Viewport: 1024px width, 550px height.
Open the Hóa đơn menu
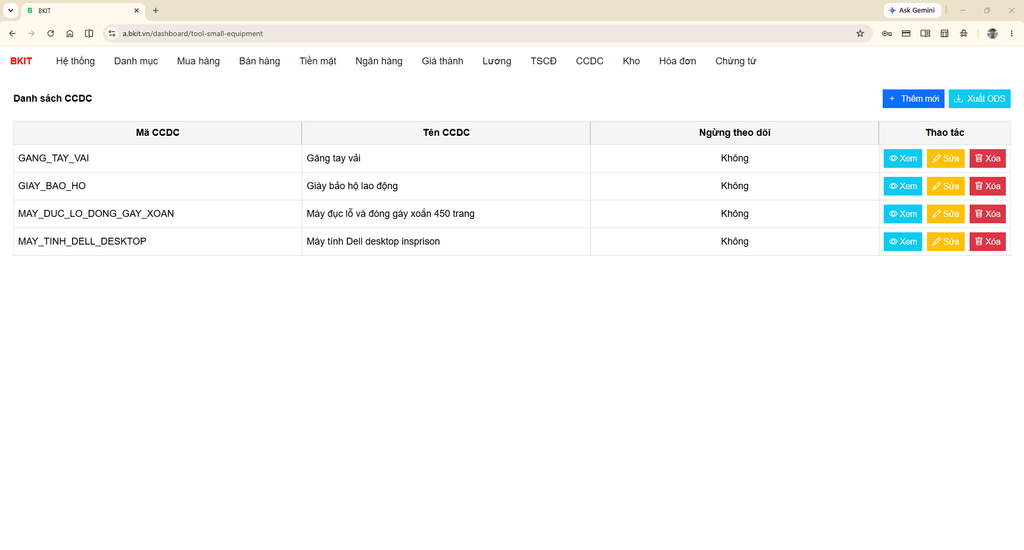(x=677, y=61)
